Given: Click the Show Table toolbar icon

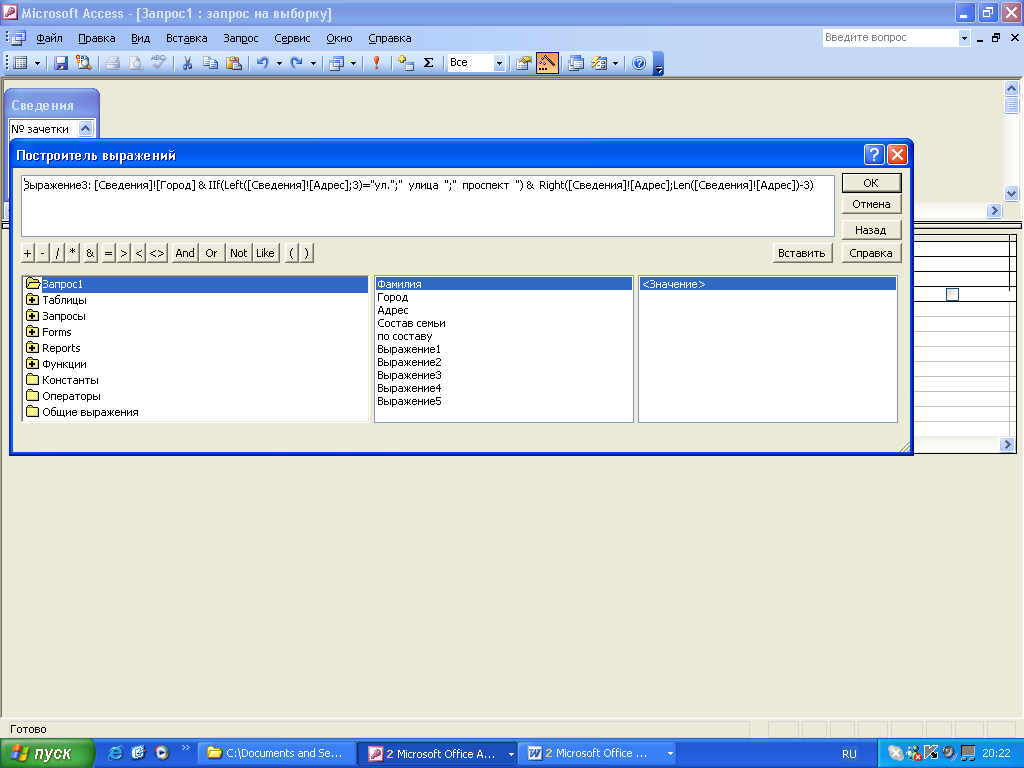Looking at the screenshot, I should [x=406, y=63].
